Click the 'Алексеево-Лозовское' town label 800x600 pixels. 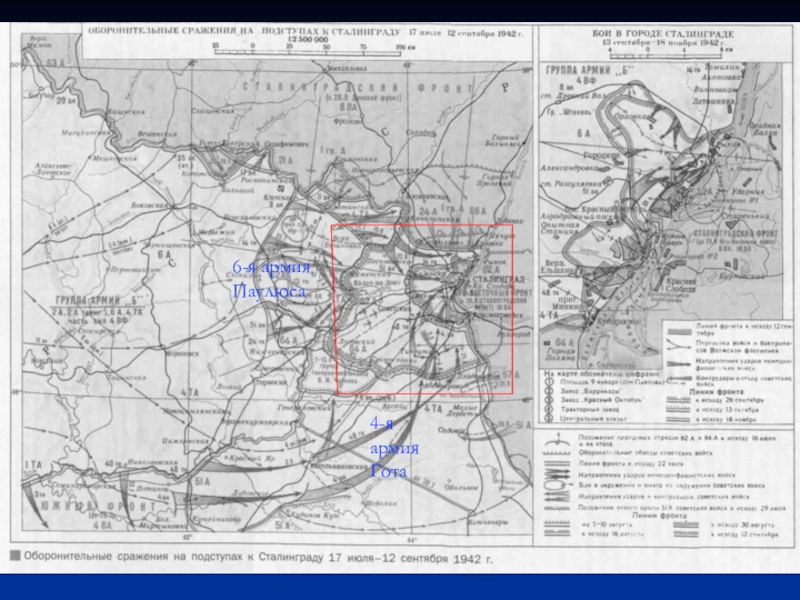pos(54,169)
